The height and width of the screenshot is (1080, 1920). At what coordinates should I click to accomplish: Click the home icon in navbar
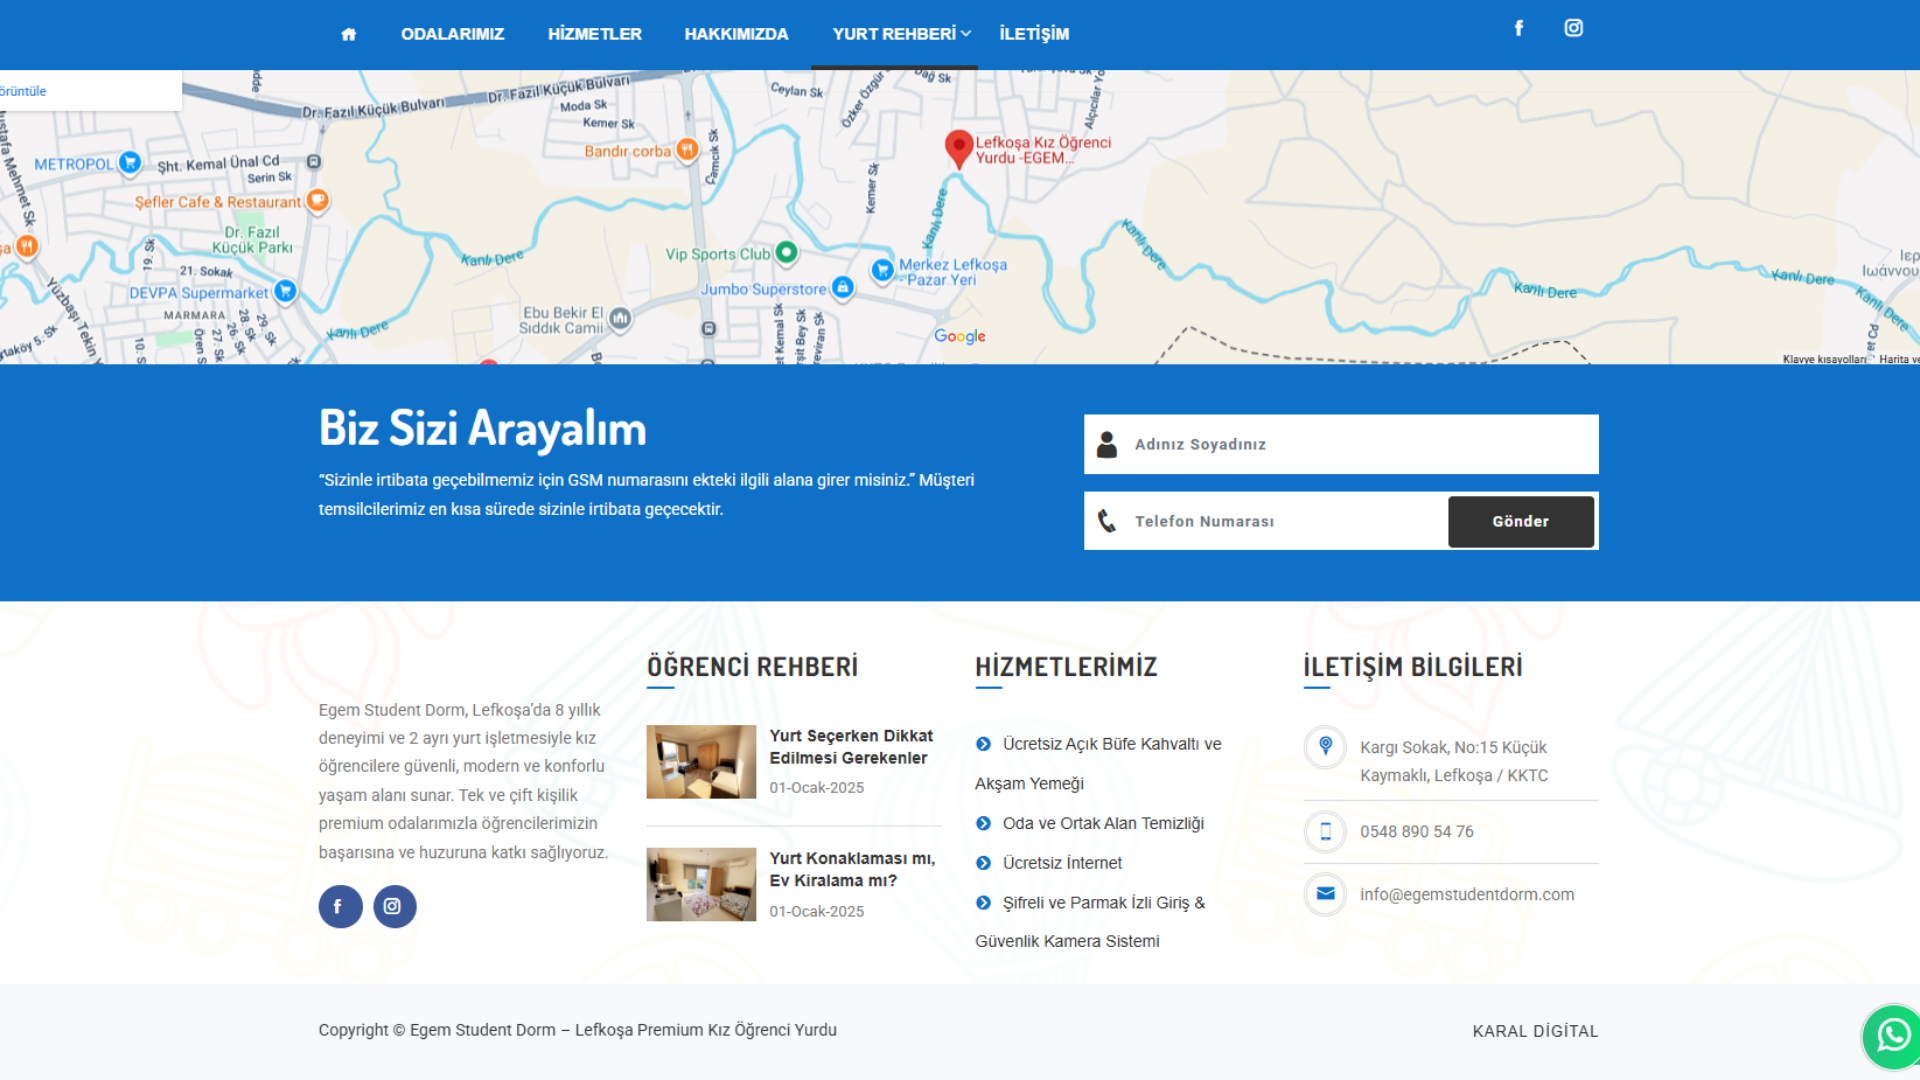[348, 34]
